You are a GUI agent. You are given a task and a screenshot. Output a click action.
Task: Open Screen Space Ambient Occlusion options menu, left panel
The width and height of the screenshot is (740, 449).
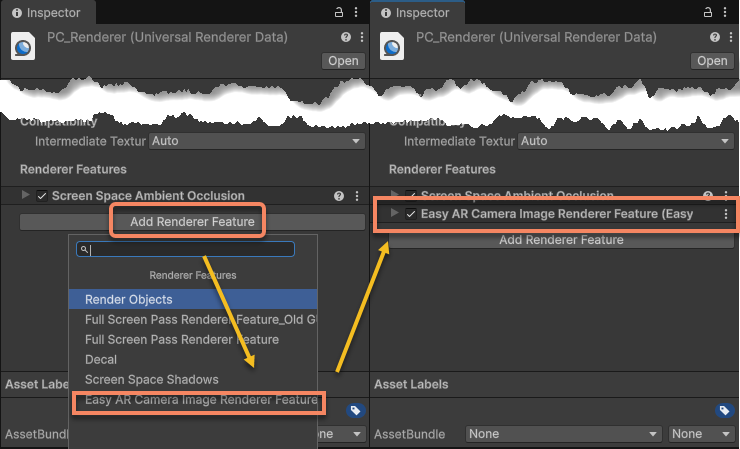tap(357, 196)
